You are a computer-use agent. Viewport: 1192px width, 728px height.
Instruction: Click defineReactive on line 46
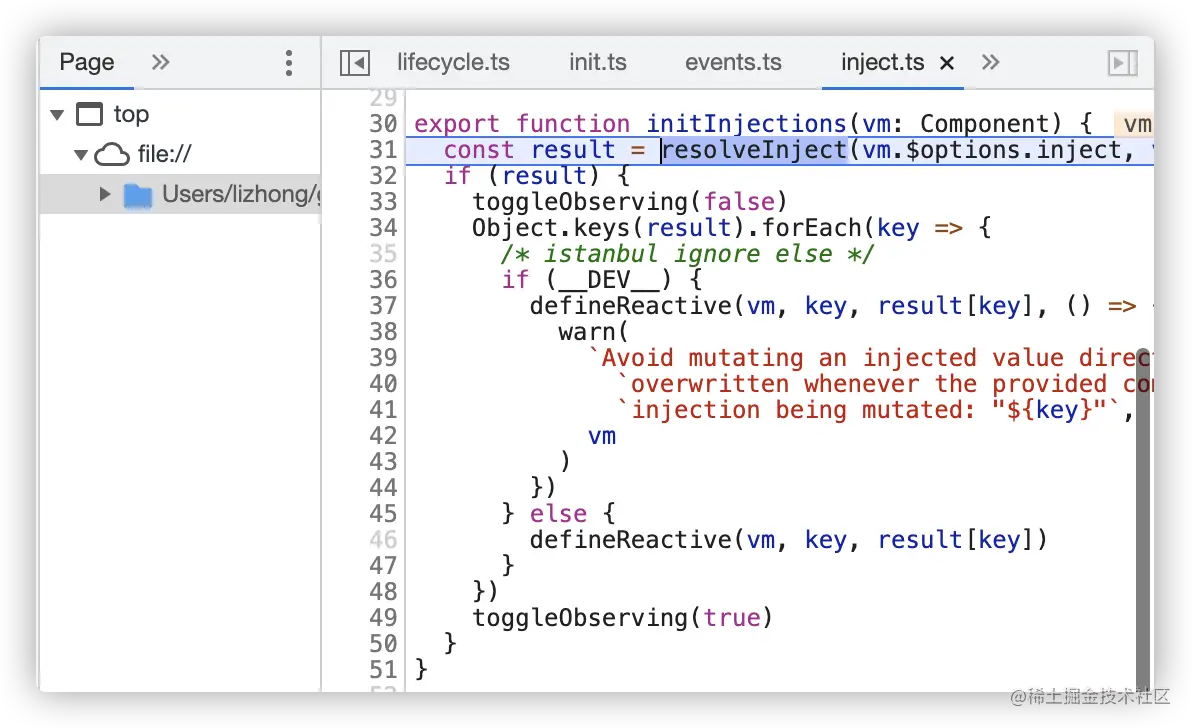[x=630, y=540]
